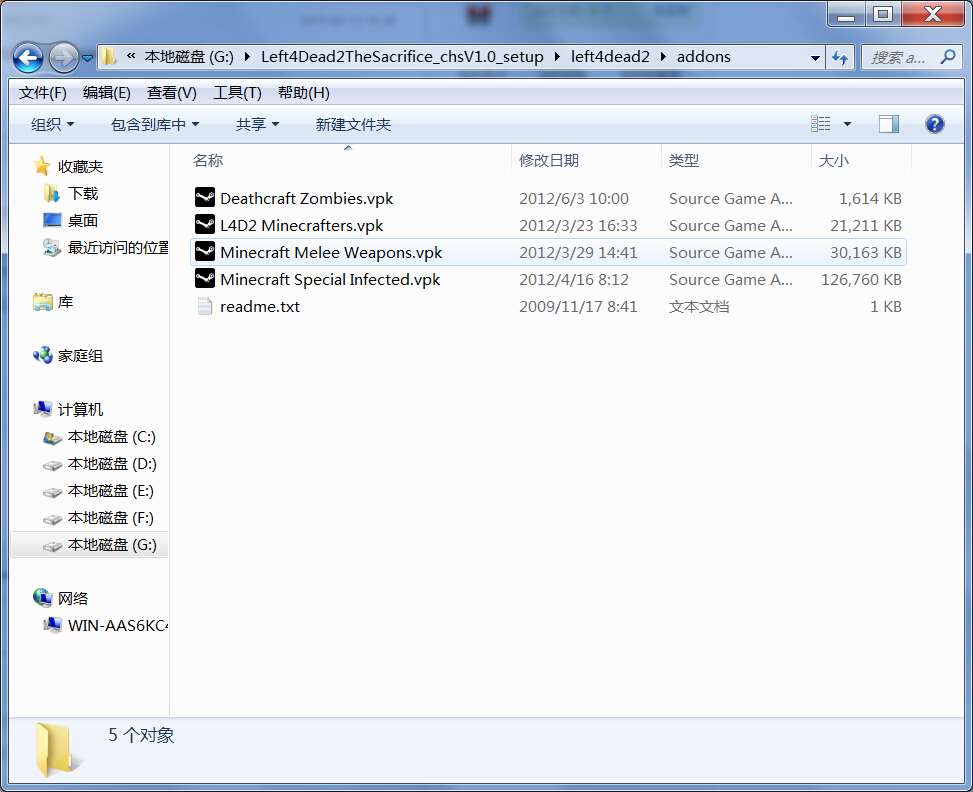Click addons breadcrumb segment
Image resolution: width=973 pixels, height=792 pixels.
[x=704, y=57]
